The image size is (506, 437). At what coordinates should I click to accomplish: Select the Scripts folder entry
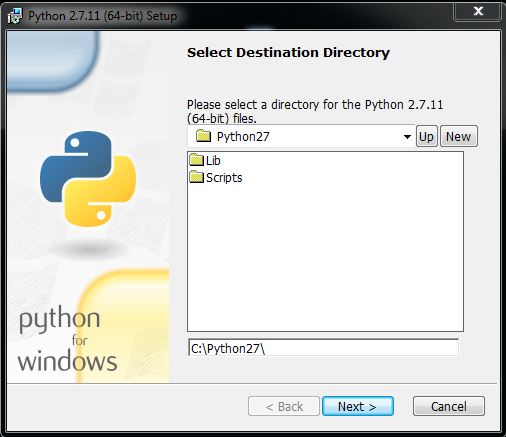pos(216,177)
